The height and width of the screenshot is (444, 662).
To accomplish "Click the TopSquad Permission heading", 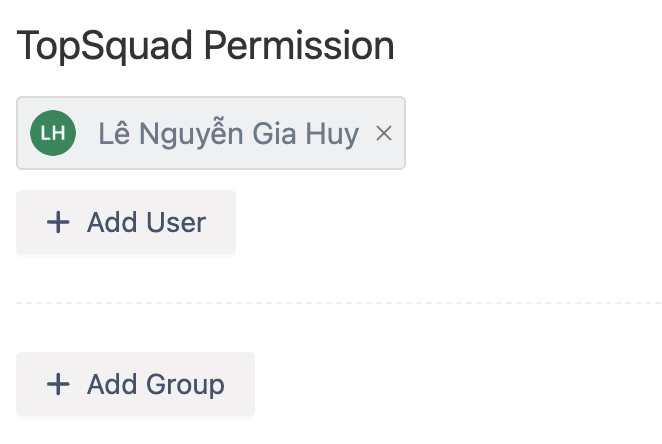I will coord(206,46).
